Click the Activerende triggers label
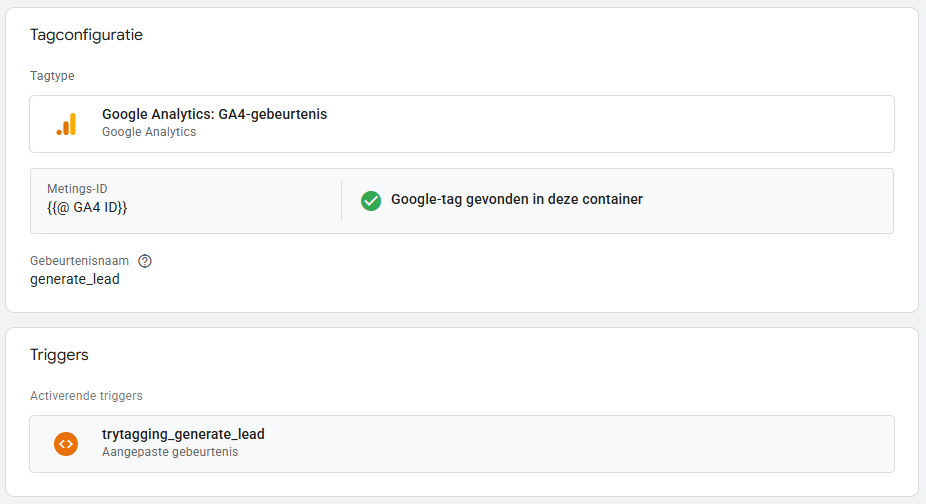926x504 pixels. pyautogui.click(x=86, y=396)
